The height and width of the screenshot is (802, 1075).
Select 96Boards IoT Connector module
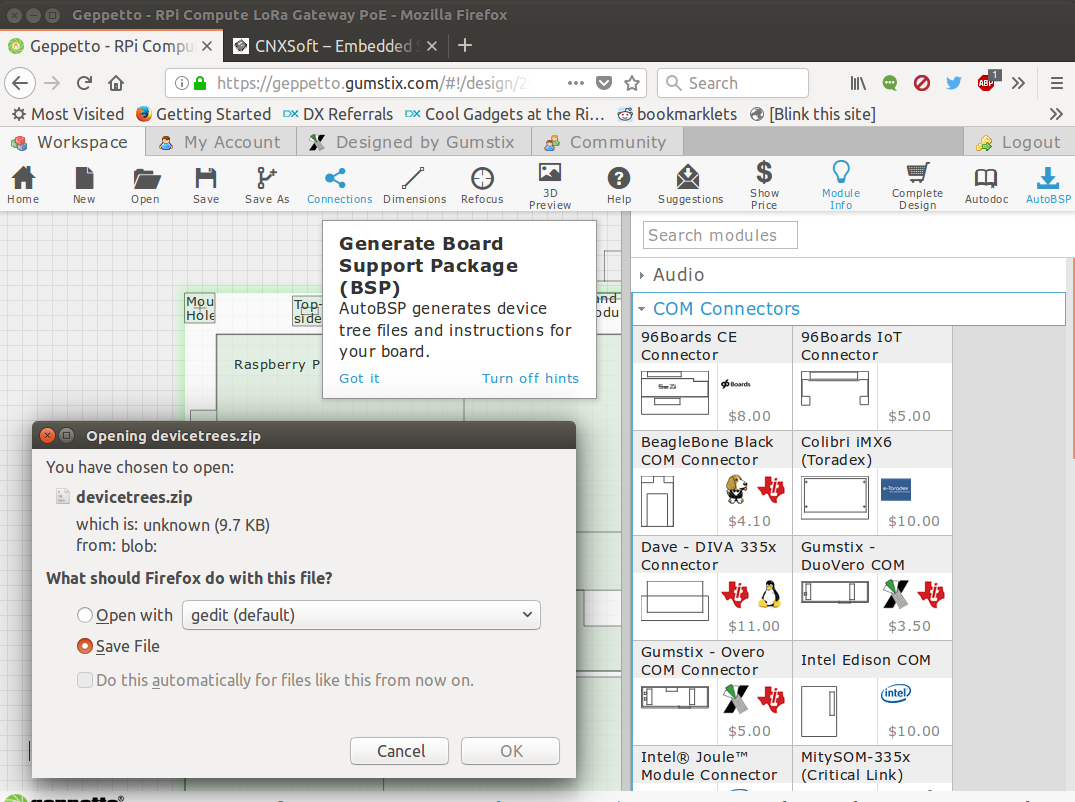pos(872,378)
